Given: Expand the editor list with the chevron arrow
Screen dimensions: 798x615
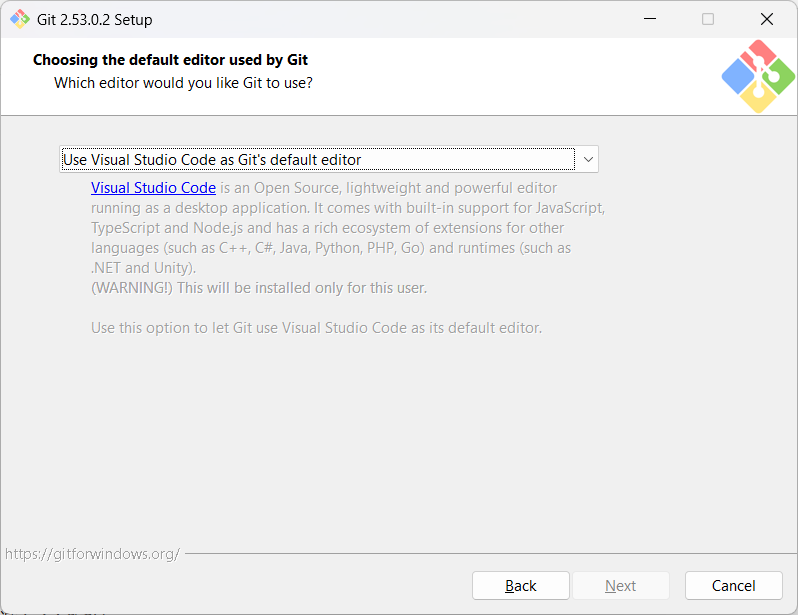Looking at the screenshot, I should coord(588,159).
